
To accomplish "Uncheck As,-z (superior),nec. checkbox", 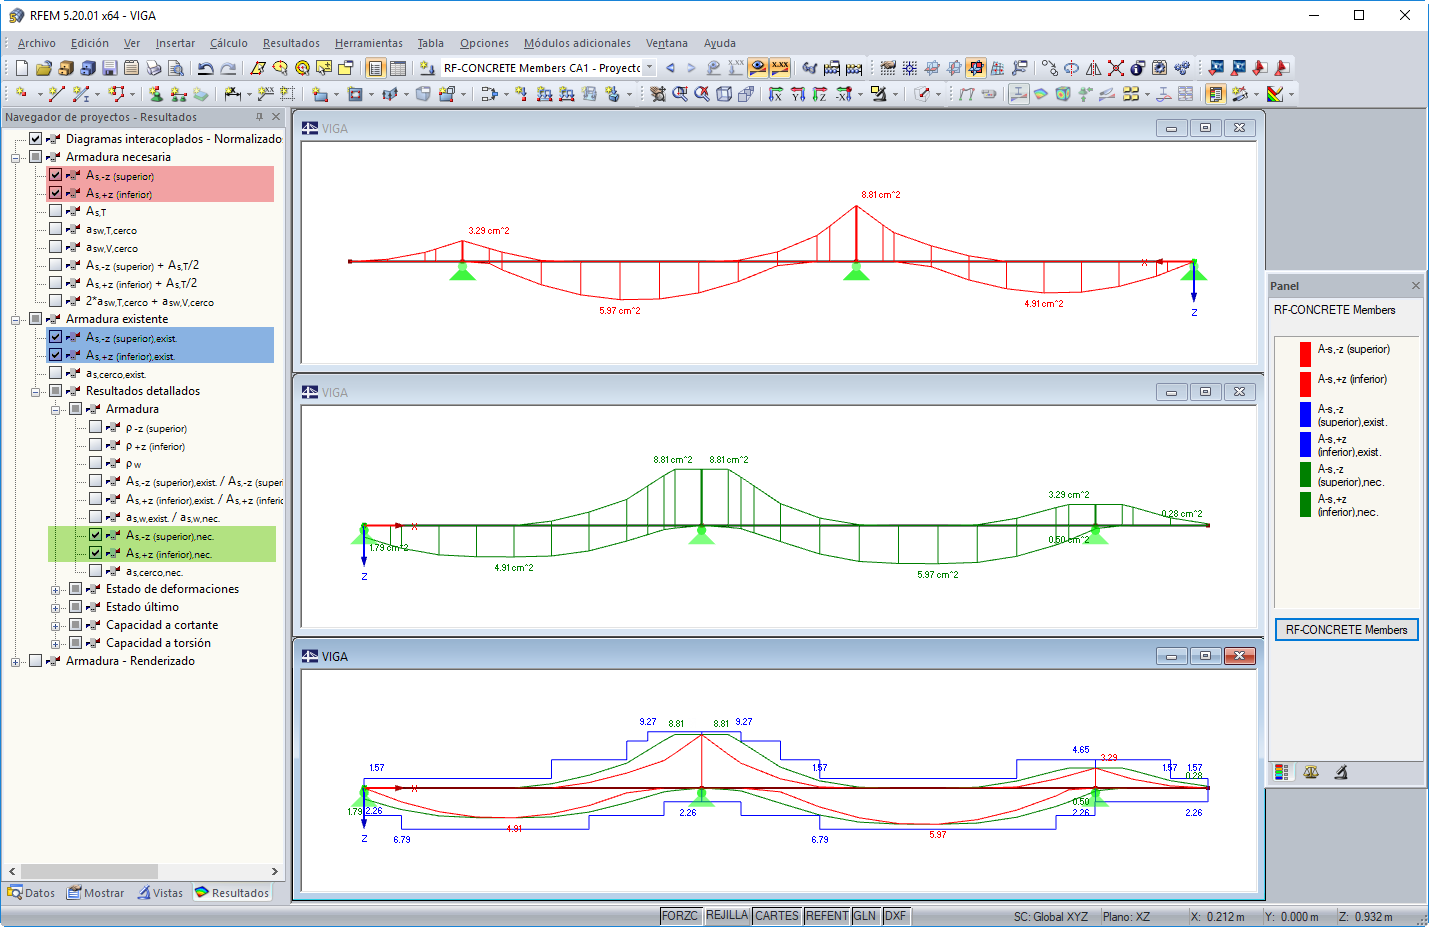I will tap(95, 534).
